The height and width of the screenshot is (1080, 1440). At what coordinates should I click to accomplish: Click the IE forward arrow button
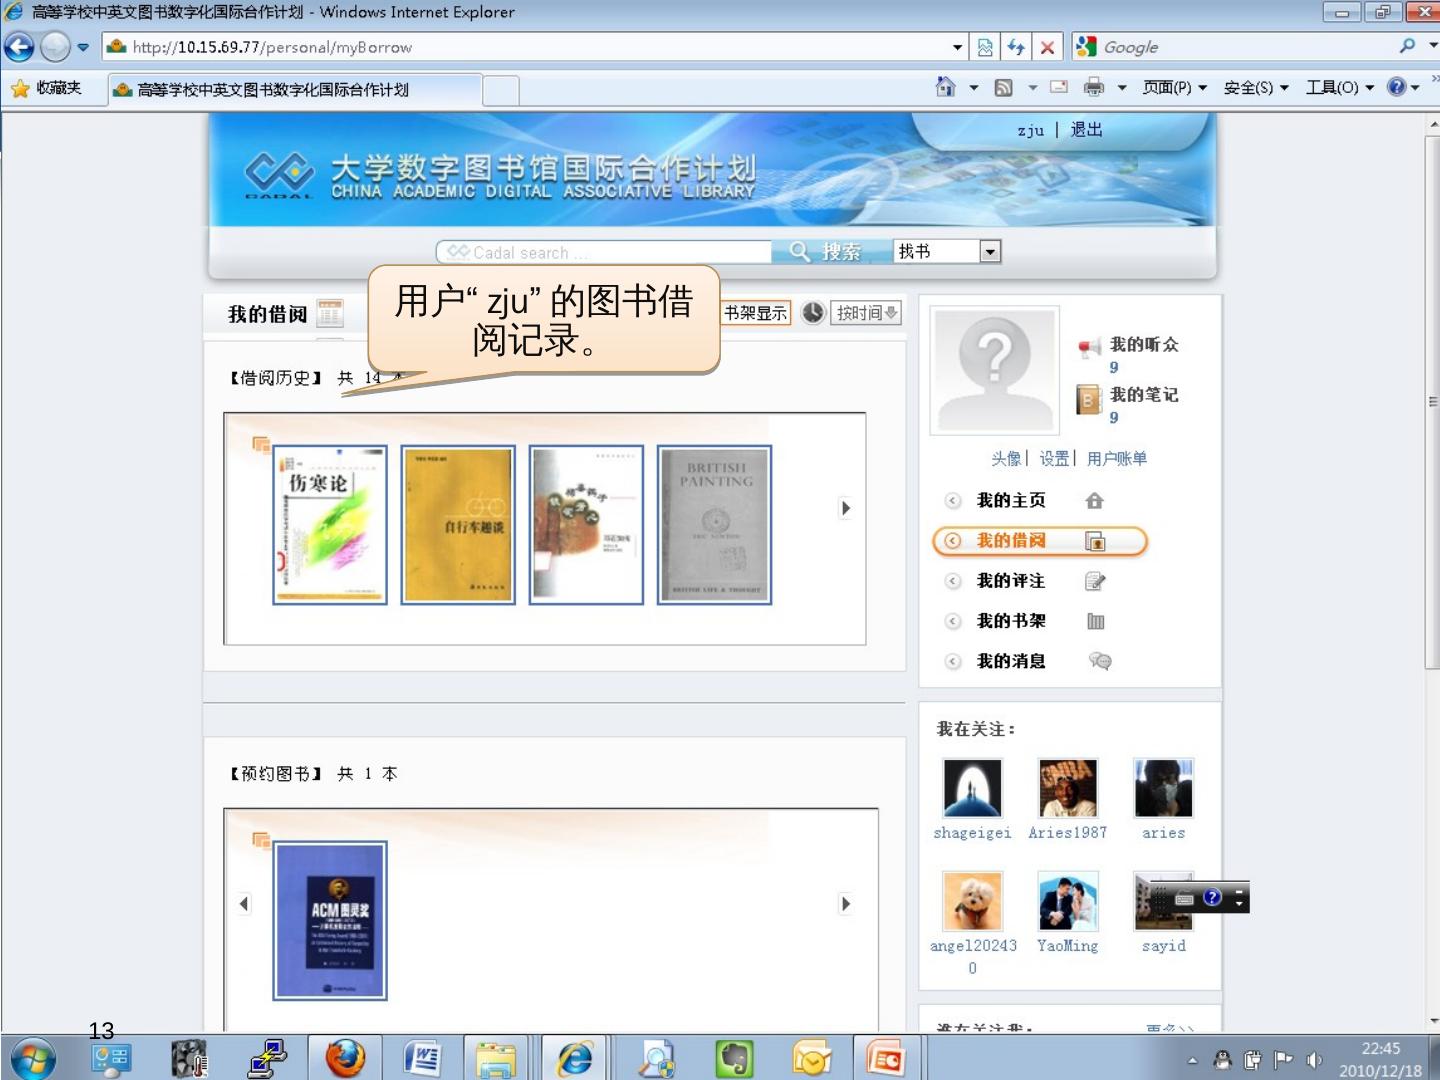pos(55,47)
